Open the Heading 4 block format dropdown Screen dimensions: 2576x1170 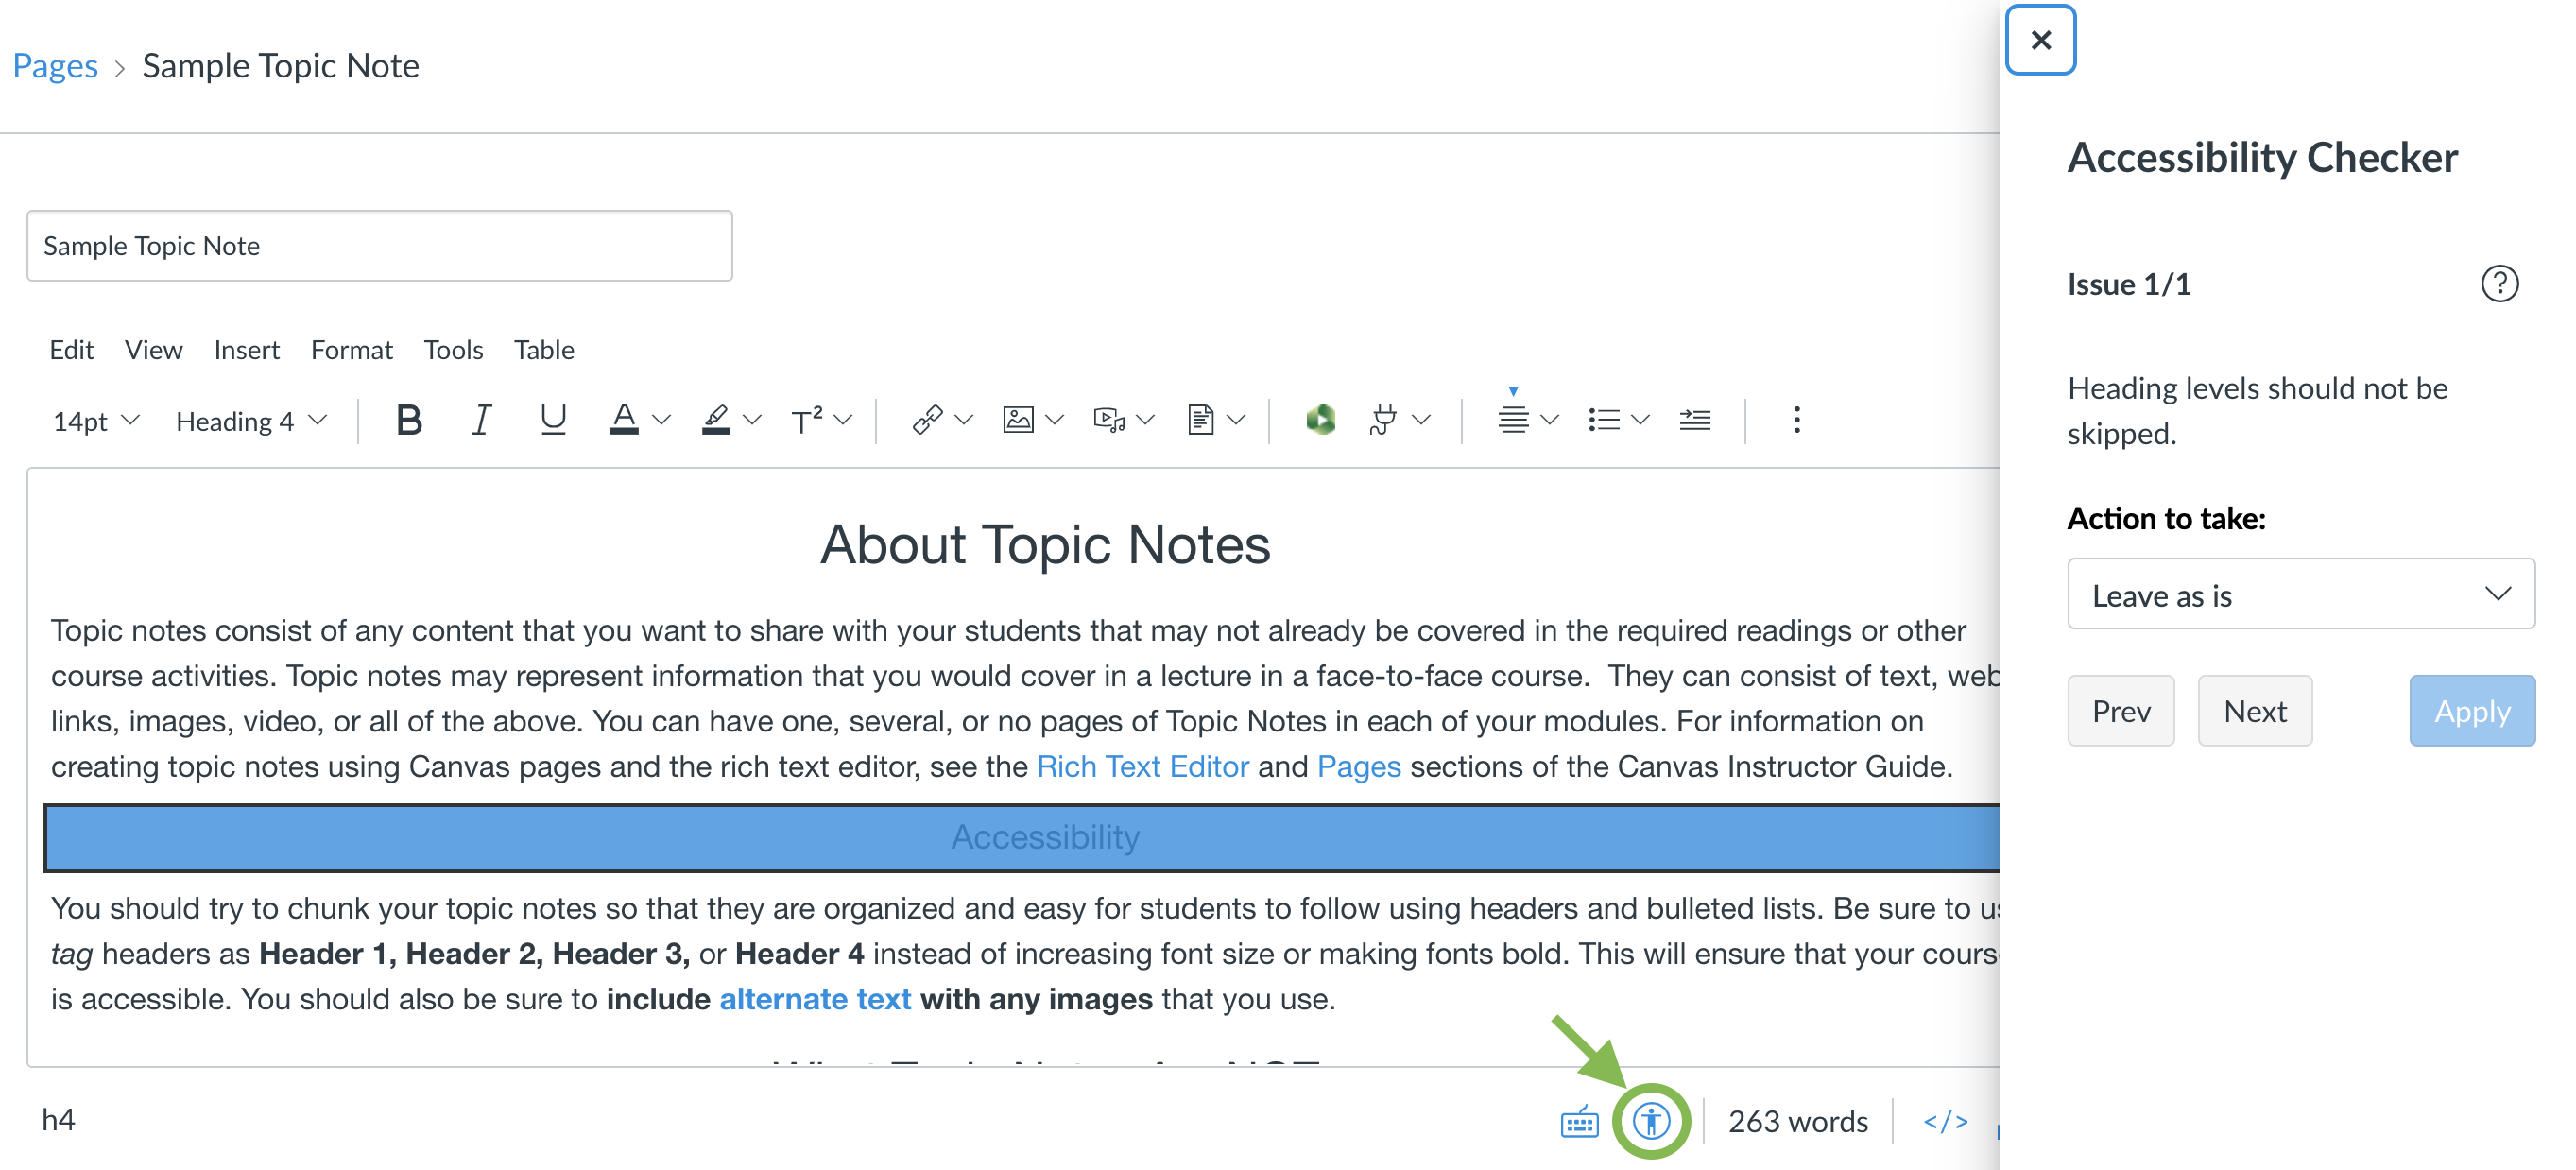point(252,421)
